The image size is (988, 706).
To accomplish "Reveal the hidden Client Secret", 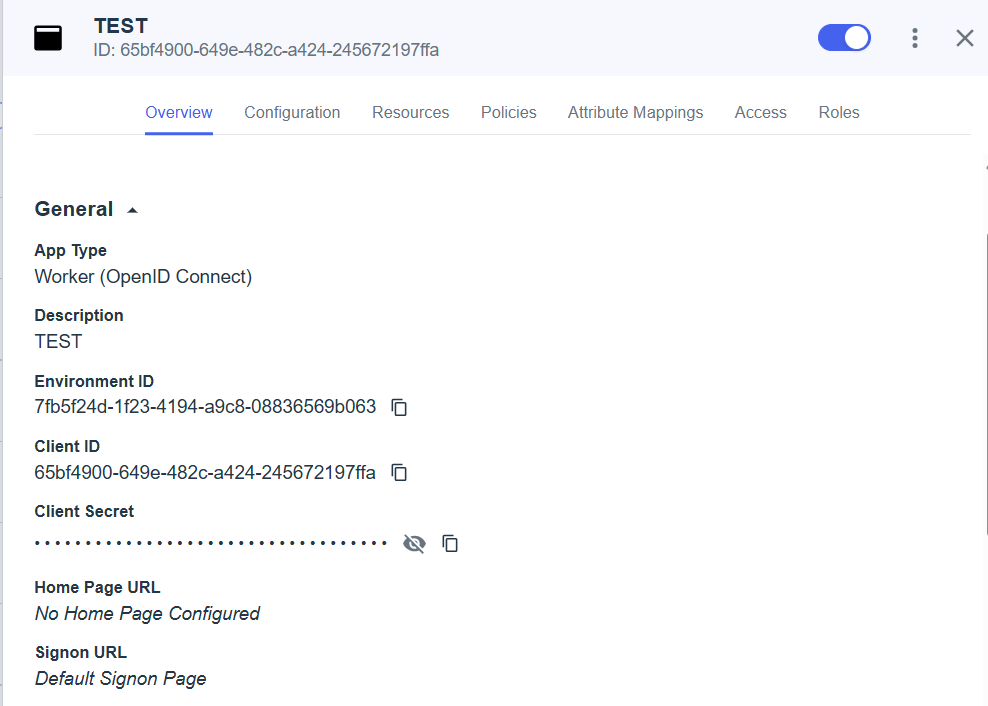I will coord(414,543).
